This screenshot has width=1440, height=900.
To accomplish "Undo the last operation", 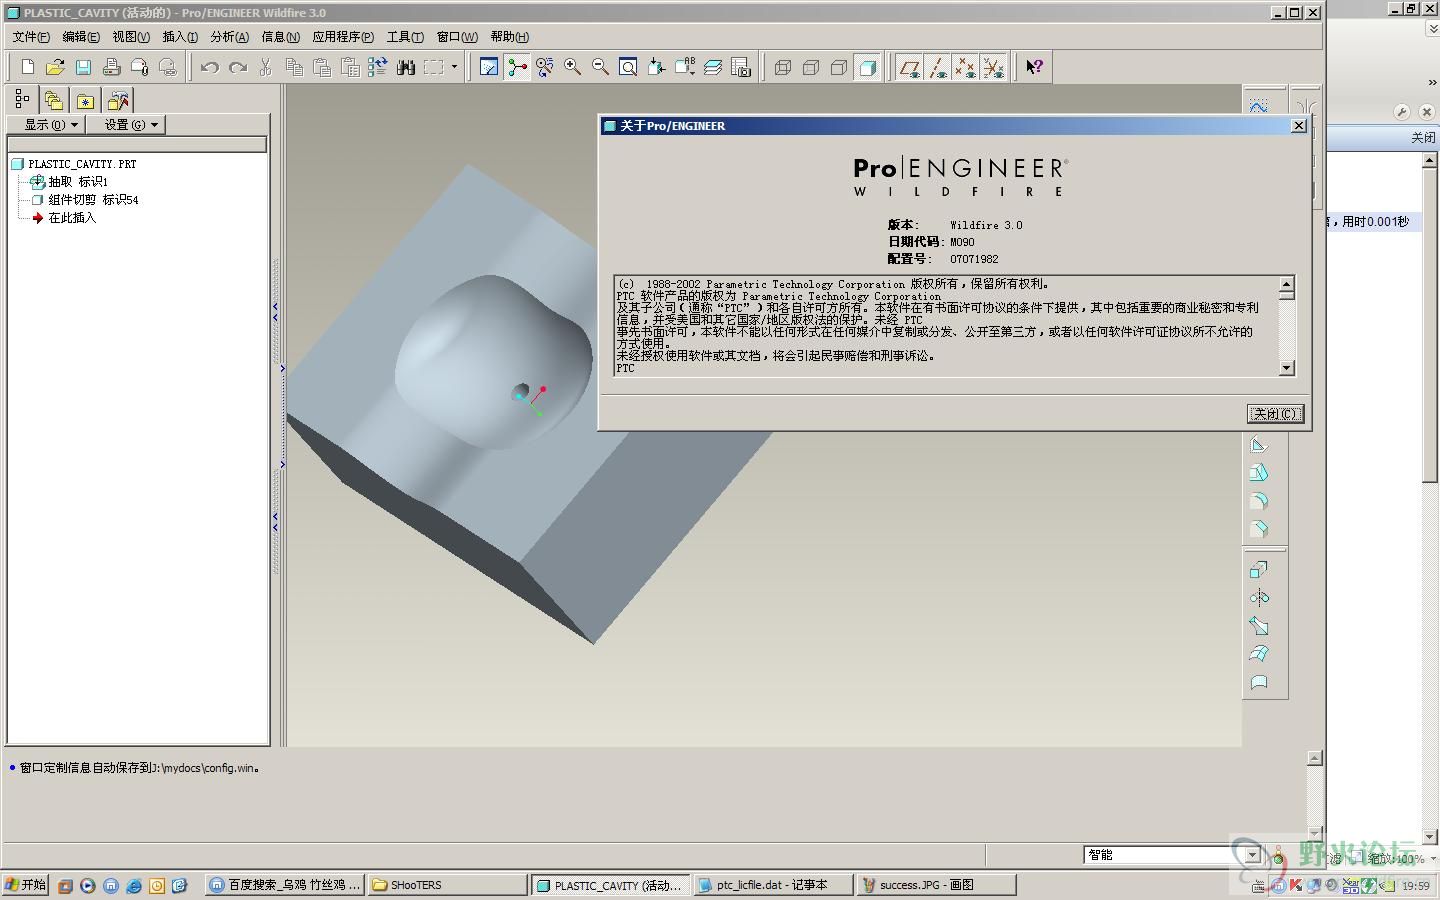I will pyautogui.click(x=209, y=67).
